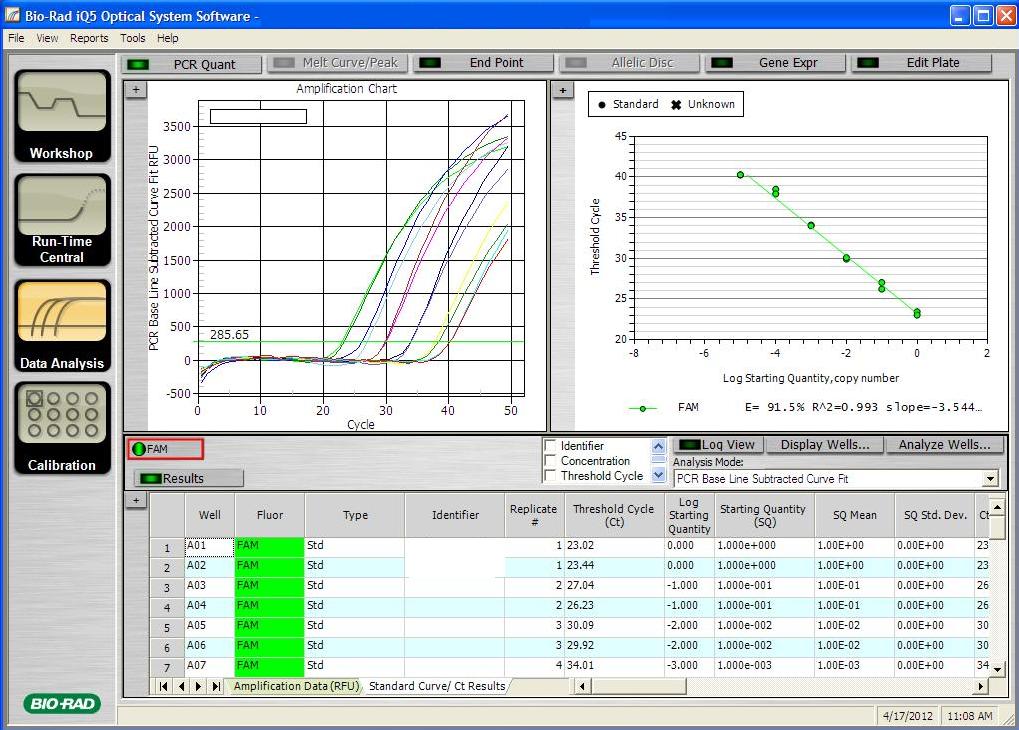Select the Fluor column header
1019x730 pixels.
(x=270, y=515)
